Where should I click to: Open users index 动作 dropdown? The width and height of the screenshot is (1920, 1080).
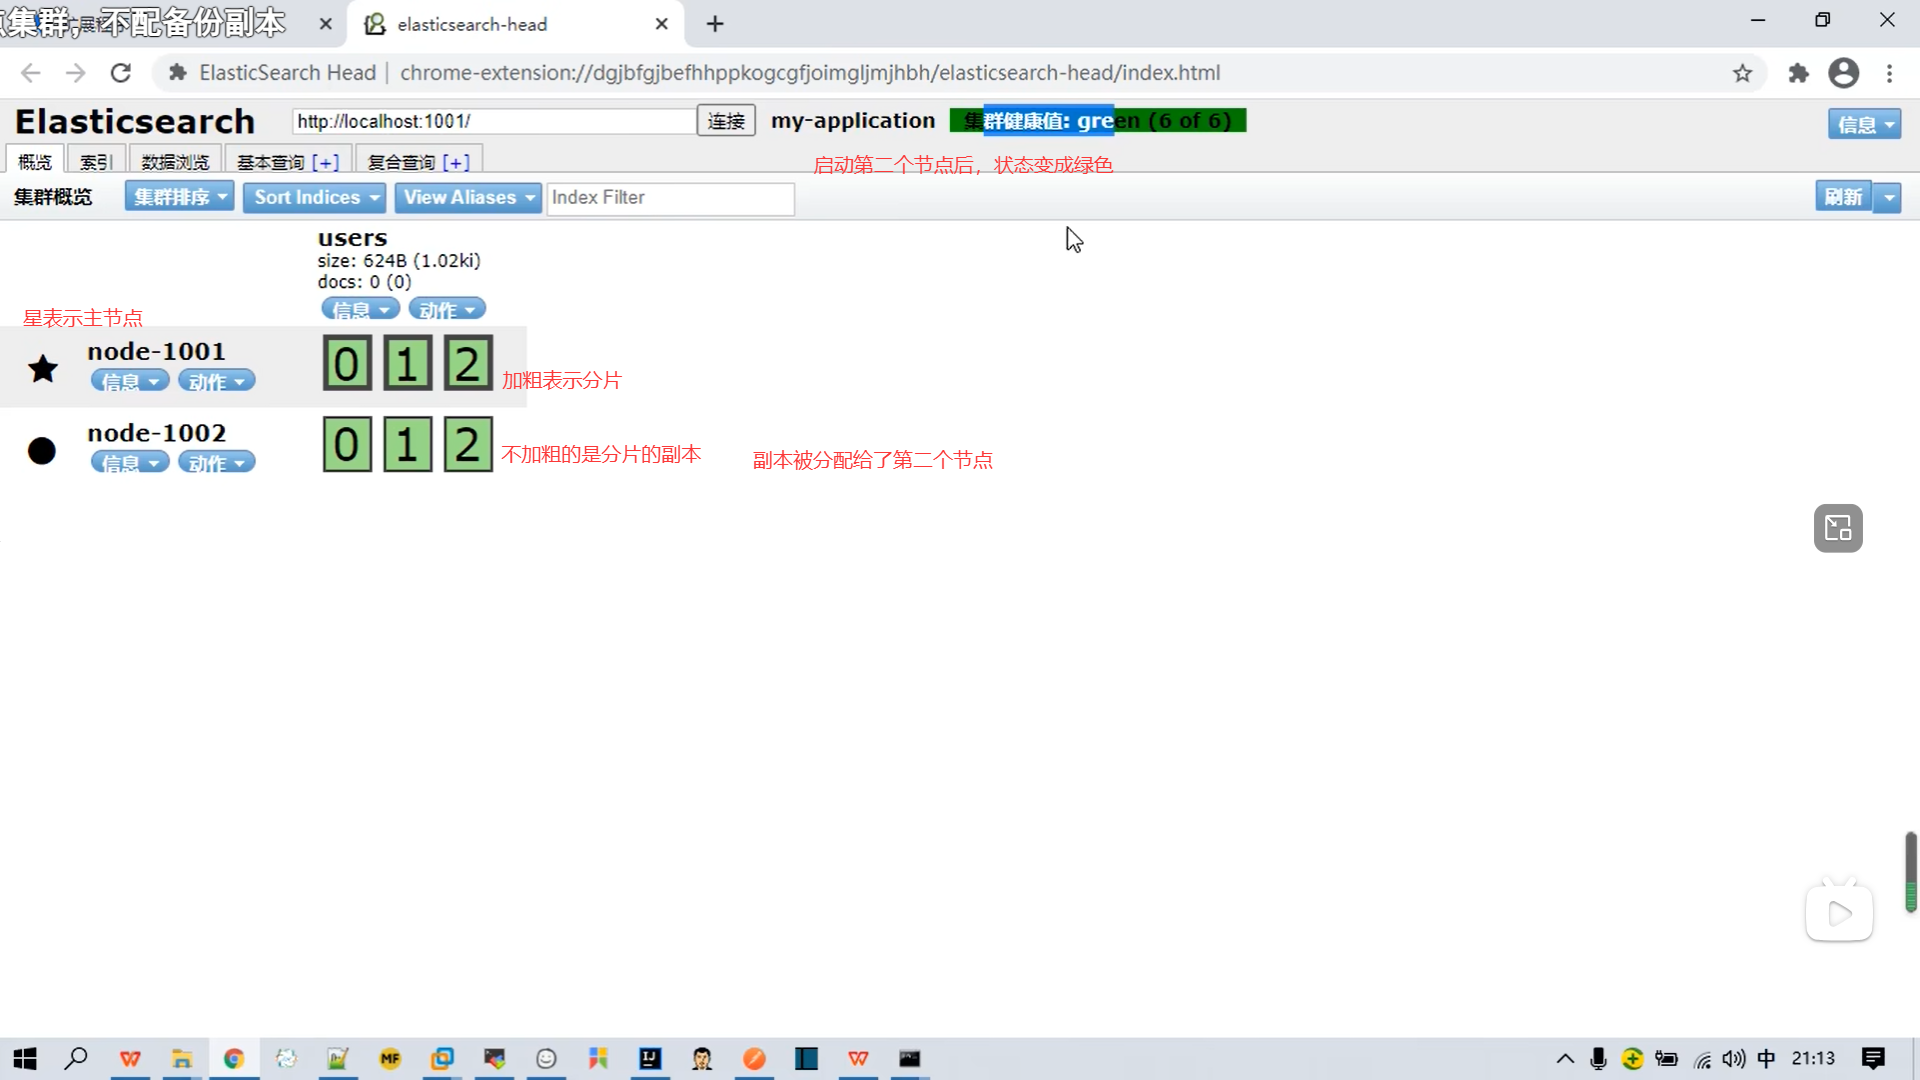pos(446,309)
